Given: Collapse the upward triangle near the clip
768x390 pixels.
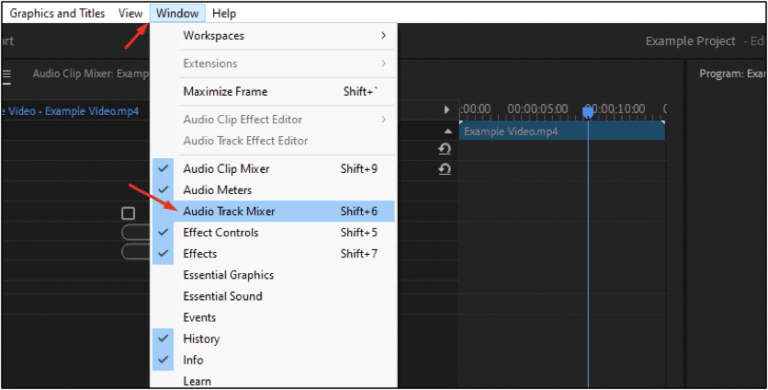Looking at the screenshot, I should tap(448, 131).
